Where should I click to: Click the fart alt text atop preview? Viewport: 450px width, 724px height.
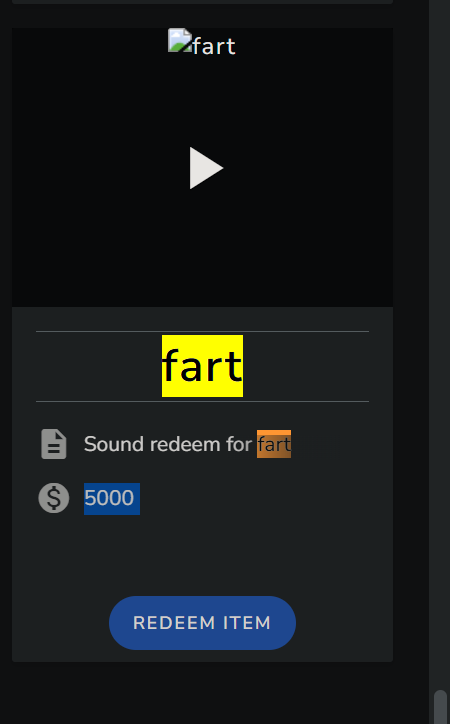214,46
